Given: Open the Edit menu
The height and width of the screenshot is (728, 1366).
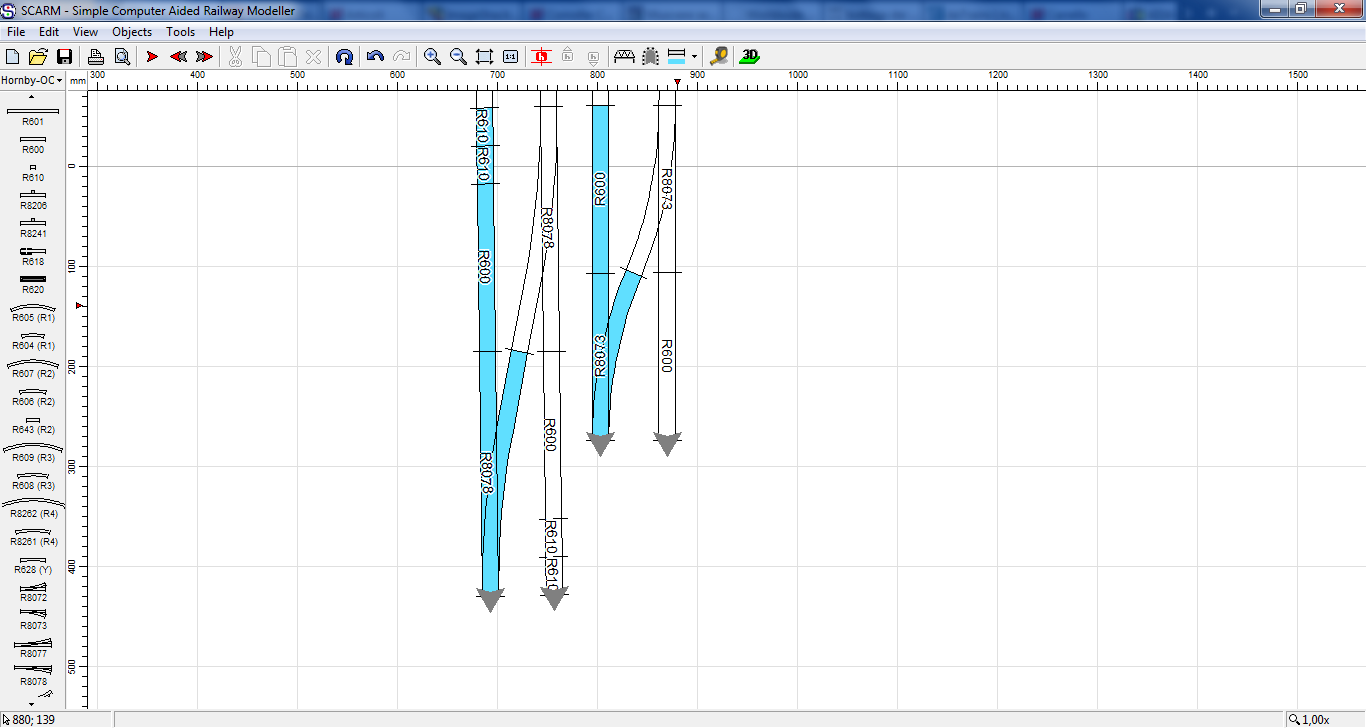Looking at the screenshot, I should 49,32.
